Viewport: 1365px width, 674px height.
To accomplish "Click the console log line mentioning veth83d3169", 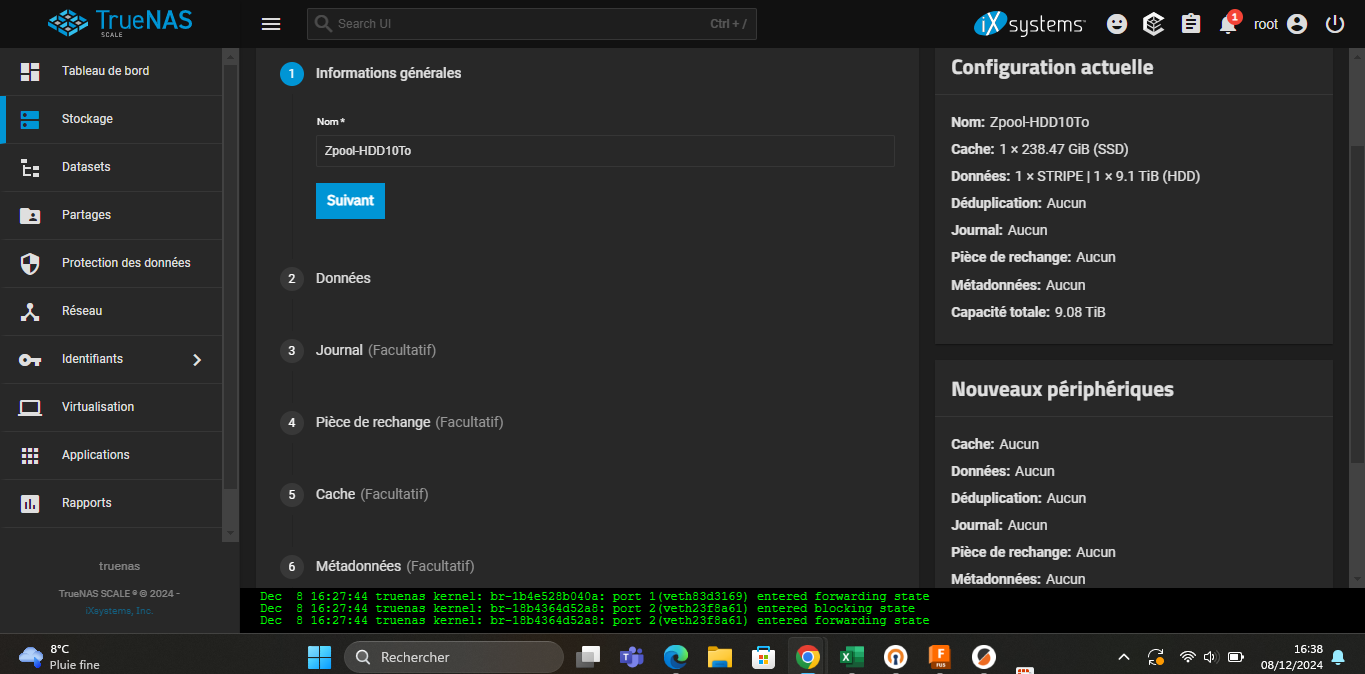I will [594, 596].
